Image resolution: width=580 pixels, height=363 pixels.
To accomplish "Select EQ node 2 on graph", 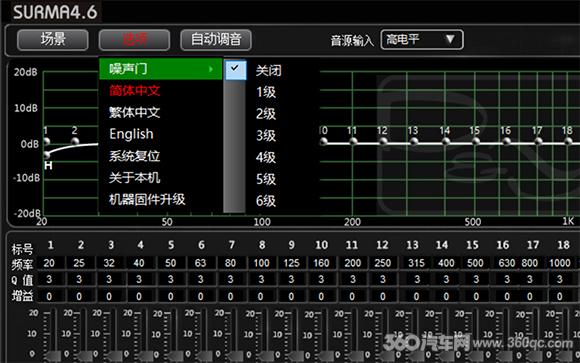I will click(x=75, y=141).
